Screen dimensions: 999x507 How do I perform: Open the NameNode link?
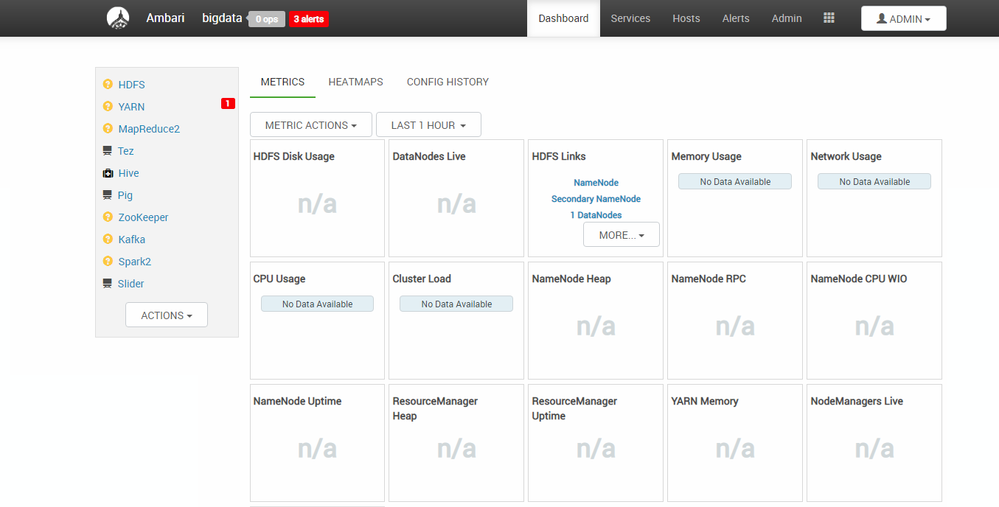pos(596,182)
